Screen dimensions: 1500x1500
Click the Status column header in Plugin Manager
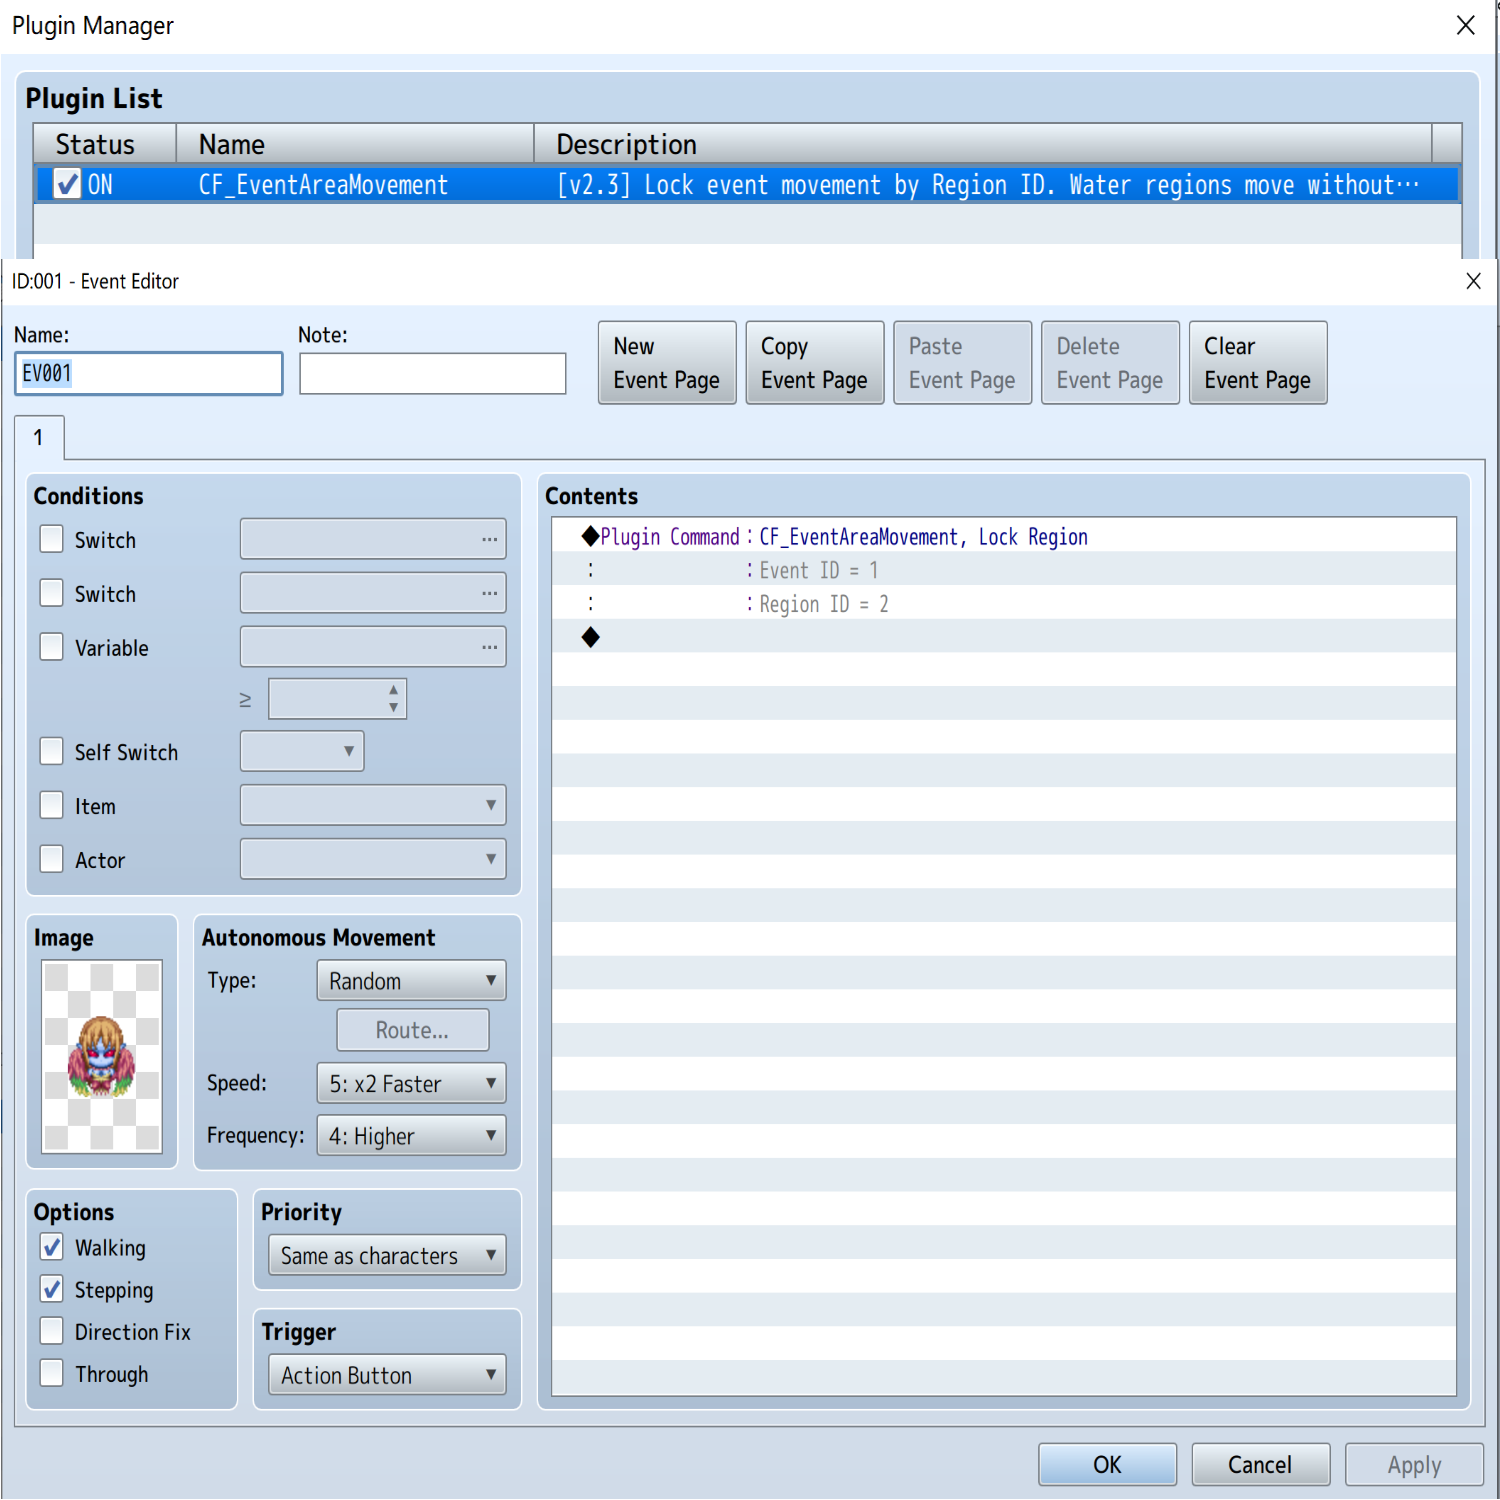point(105,144)
